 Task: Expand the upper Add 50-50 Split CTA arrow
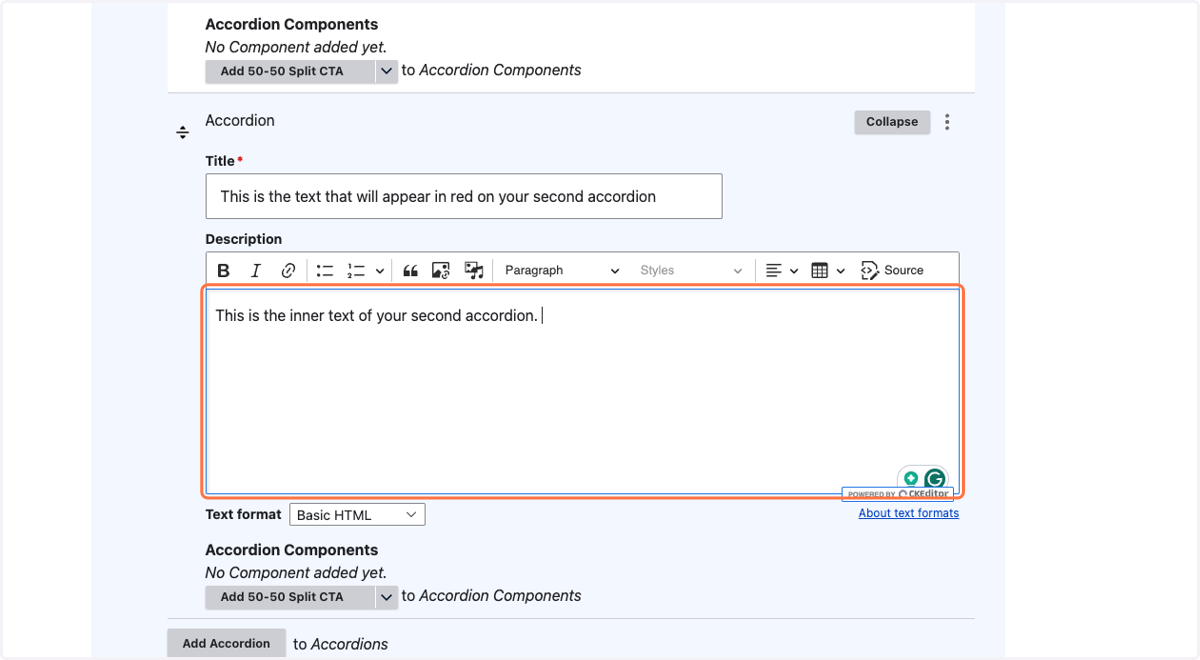(387, 71)
